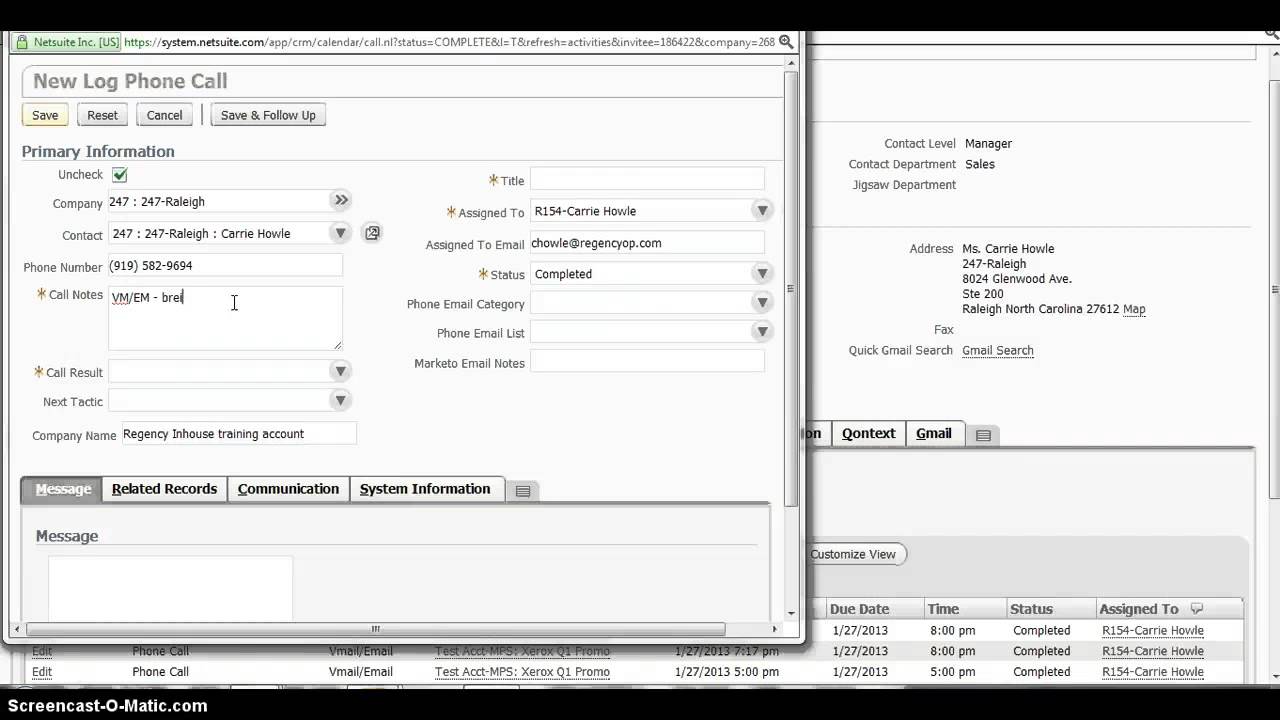The width and height of the screenshot is (1280, 720).
Task: Click the Marketo Email Notes field
Action: pos(647,362)
